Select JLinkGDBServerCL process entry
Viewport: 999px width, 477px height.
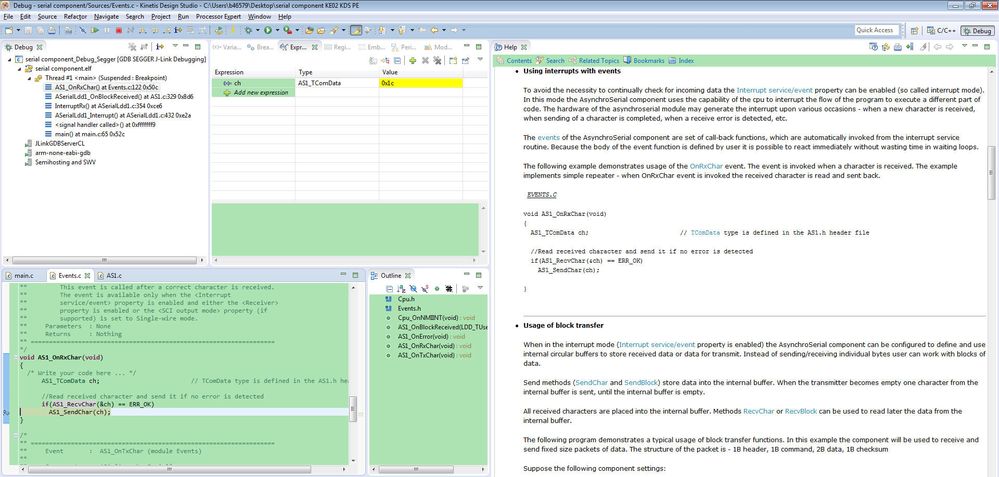(x=54, y=143)
